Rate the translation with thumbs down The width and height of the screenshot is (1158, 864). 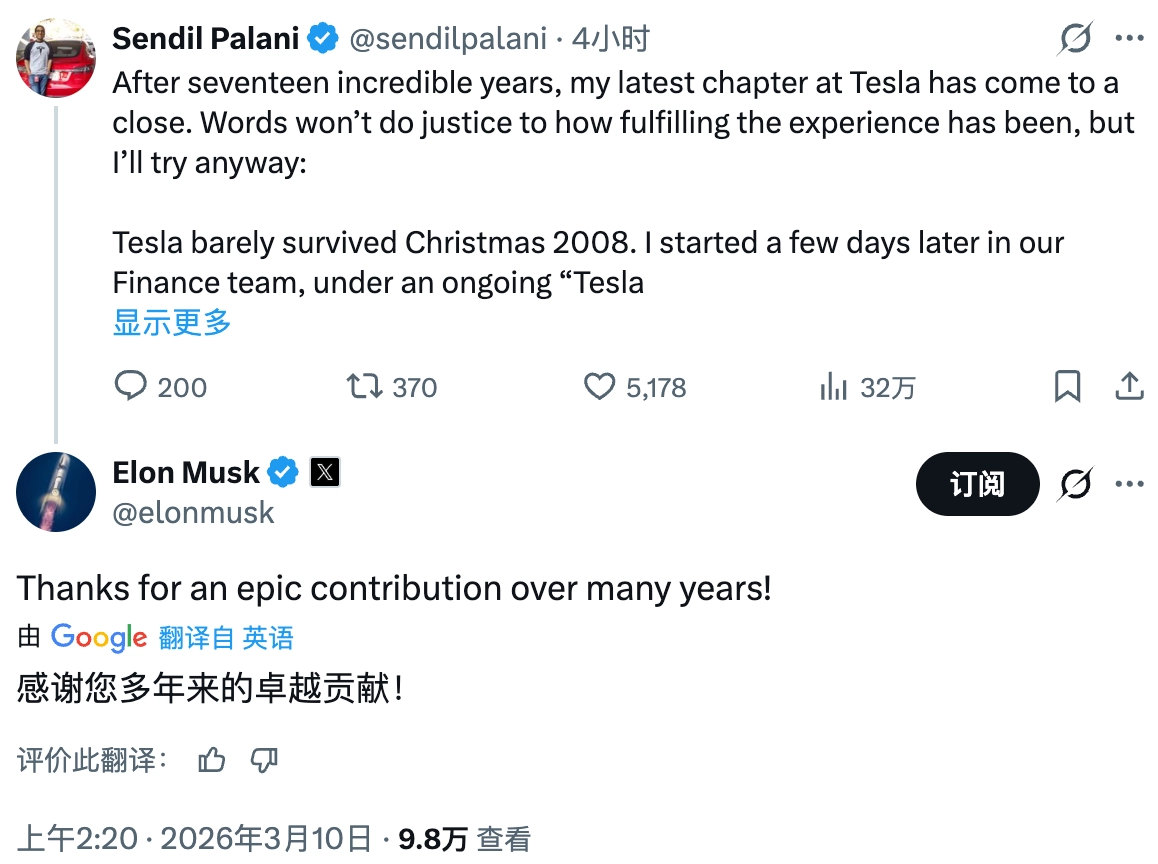click(x=263, y=760)
